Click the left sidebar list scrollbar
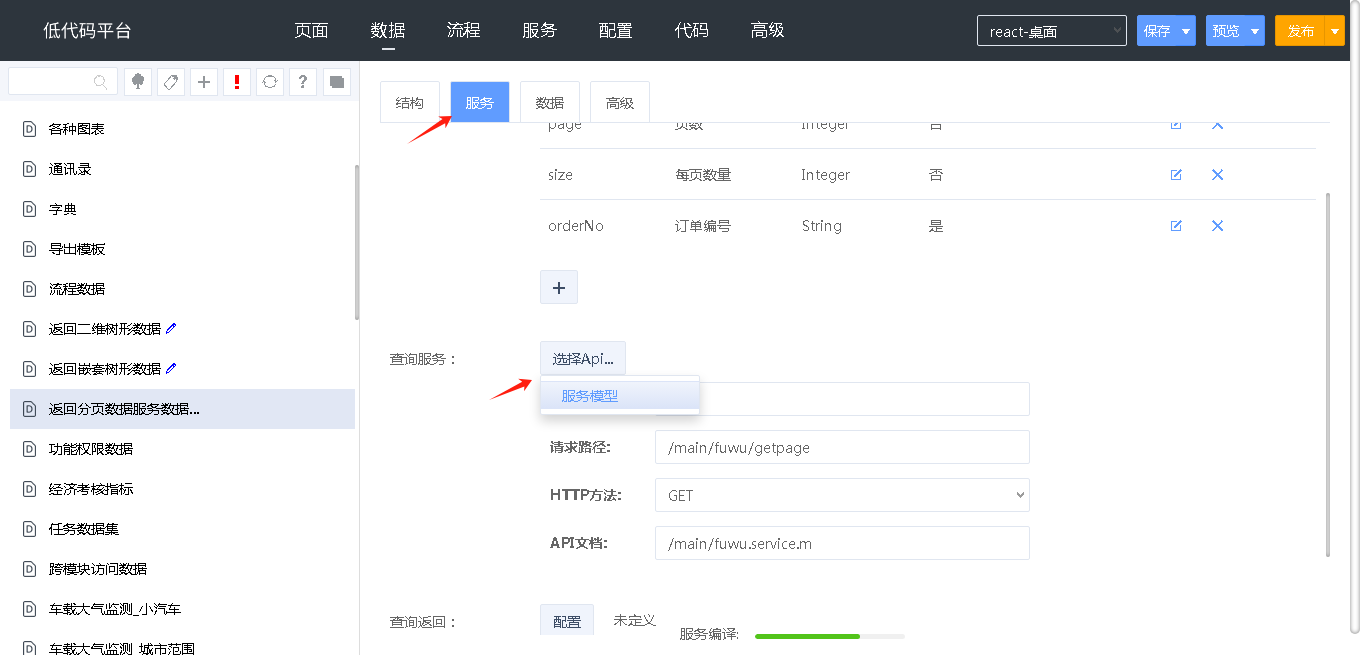 click(x=357, y=242)
